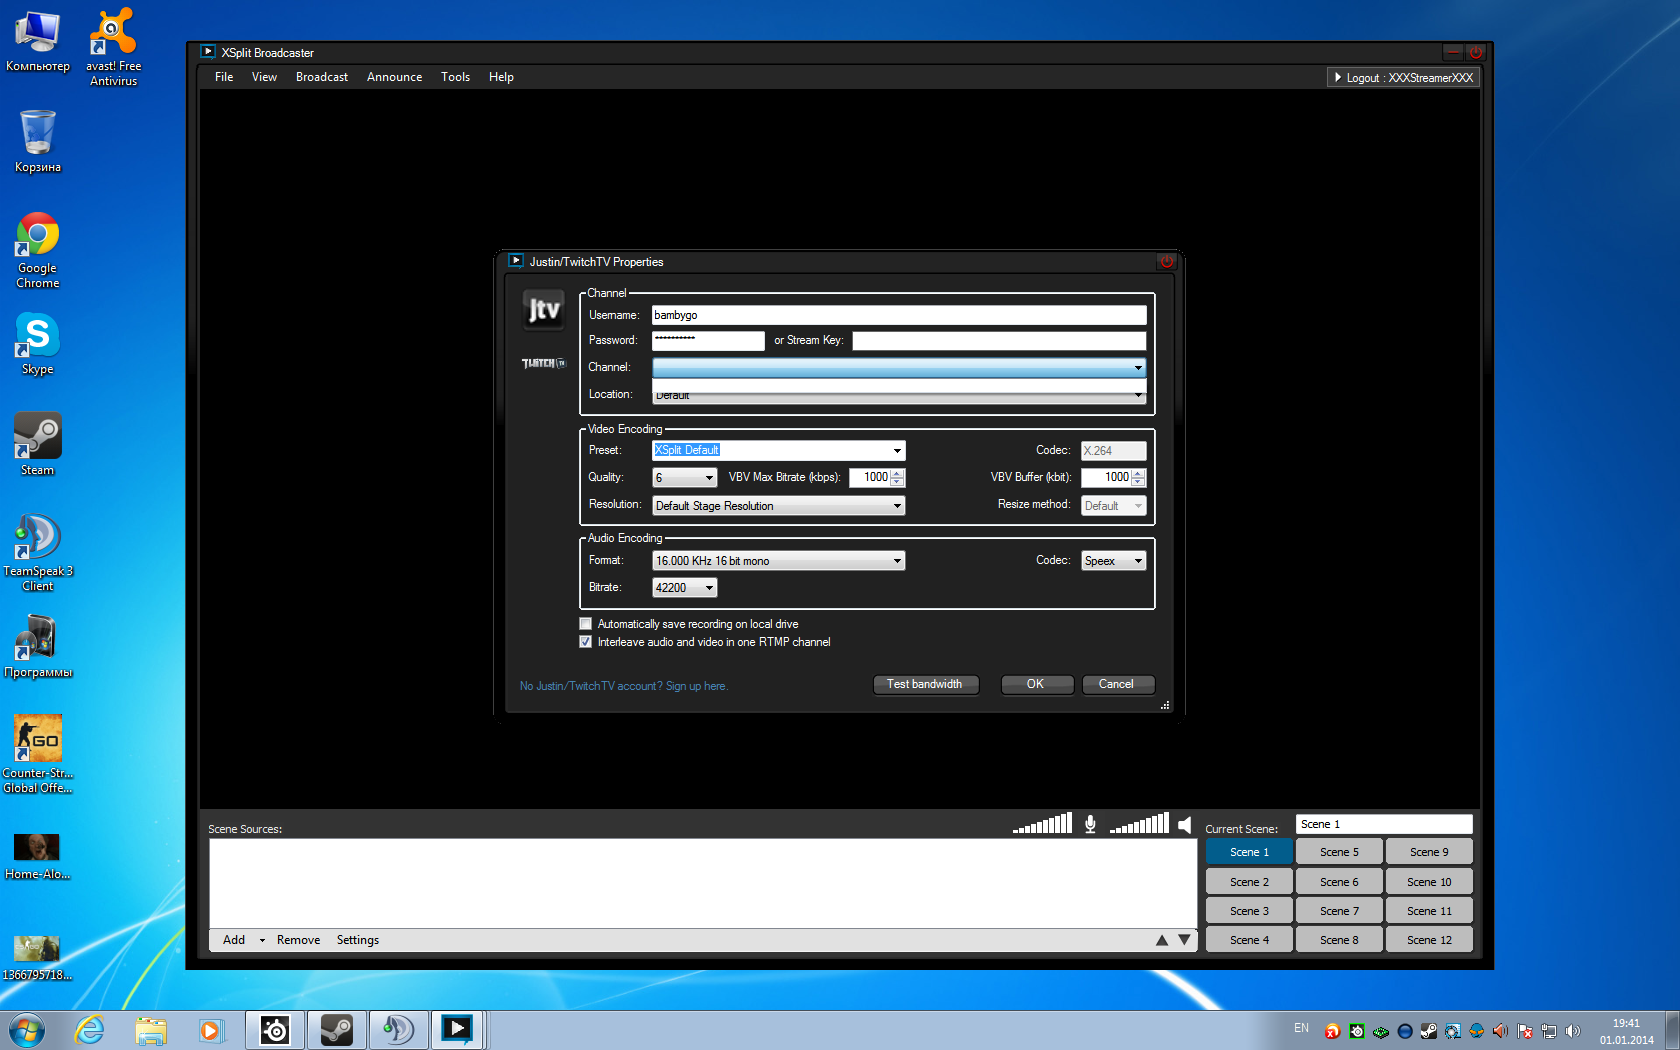Click Logout XXXStreamerXXX button
This screenshot has width=1680, height=1050.
(1402, 78)
